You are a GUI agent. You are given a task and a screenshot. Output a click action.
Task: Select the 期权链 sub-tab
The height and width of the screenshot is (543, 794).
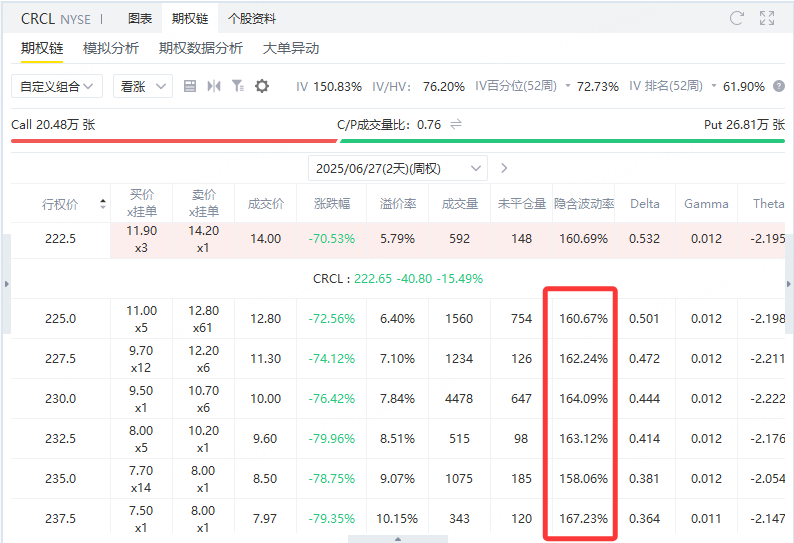click(42, 48)
